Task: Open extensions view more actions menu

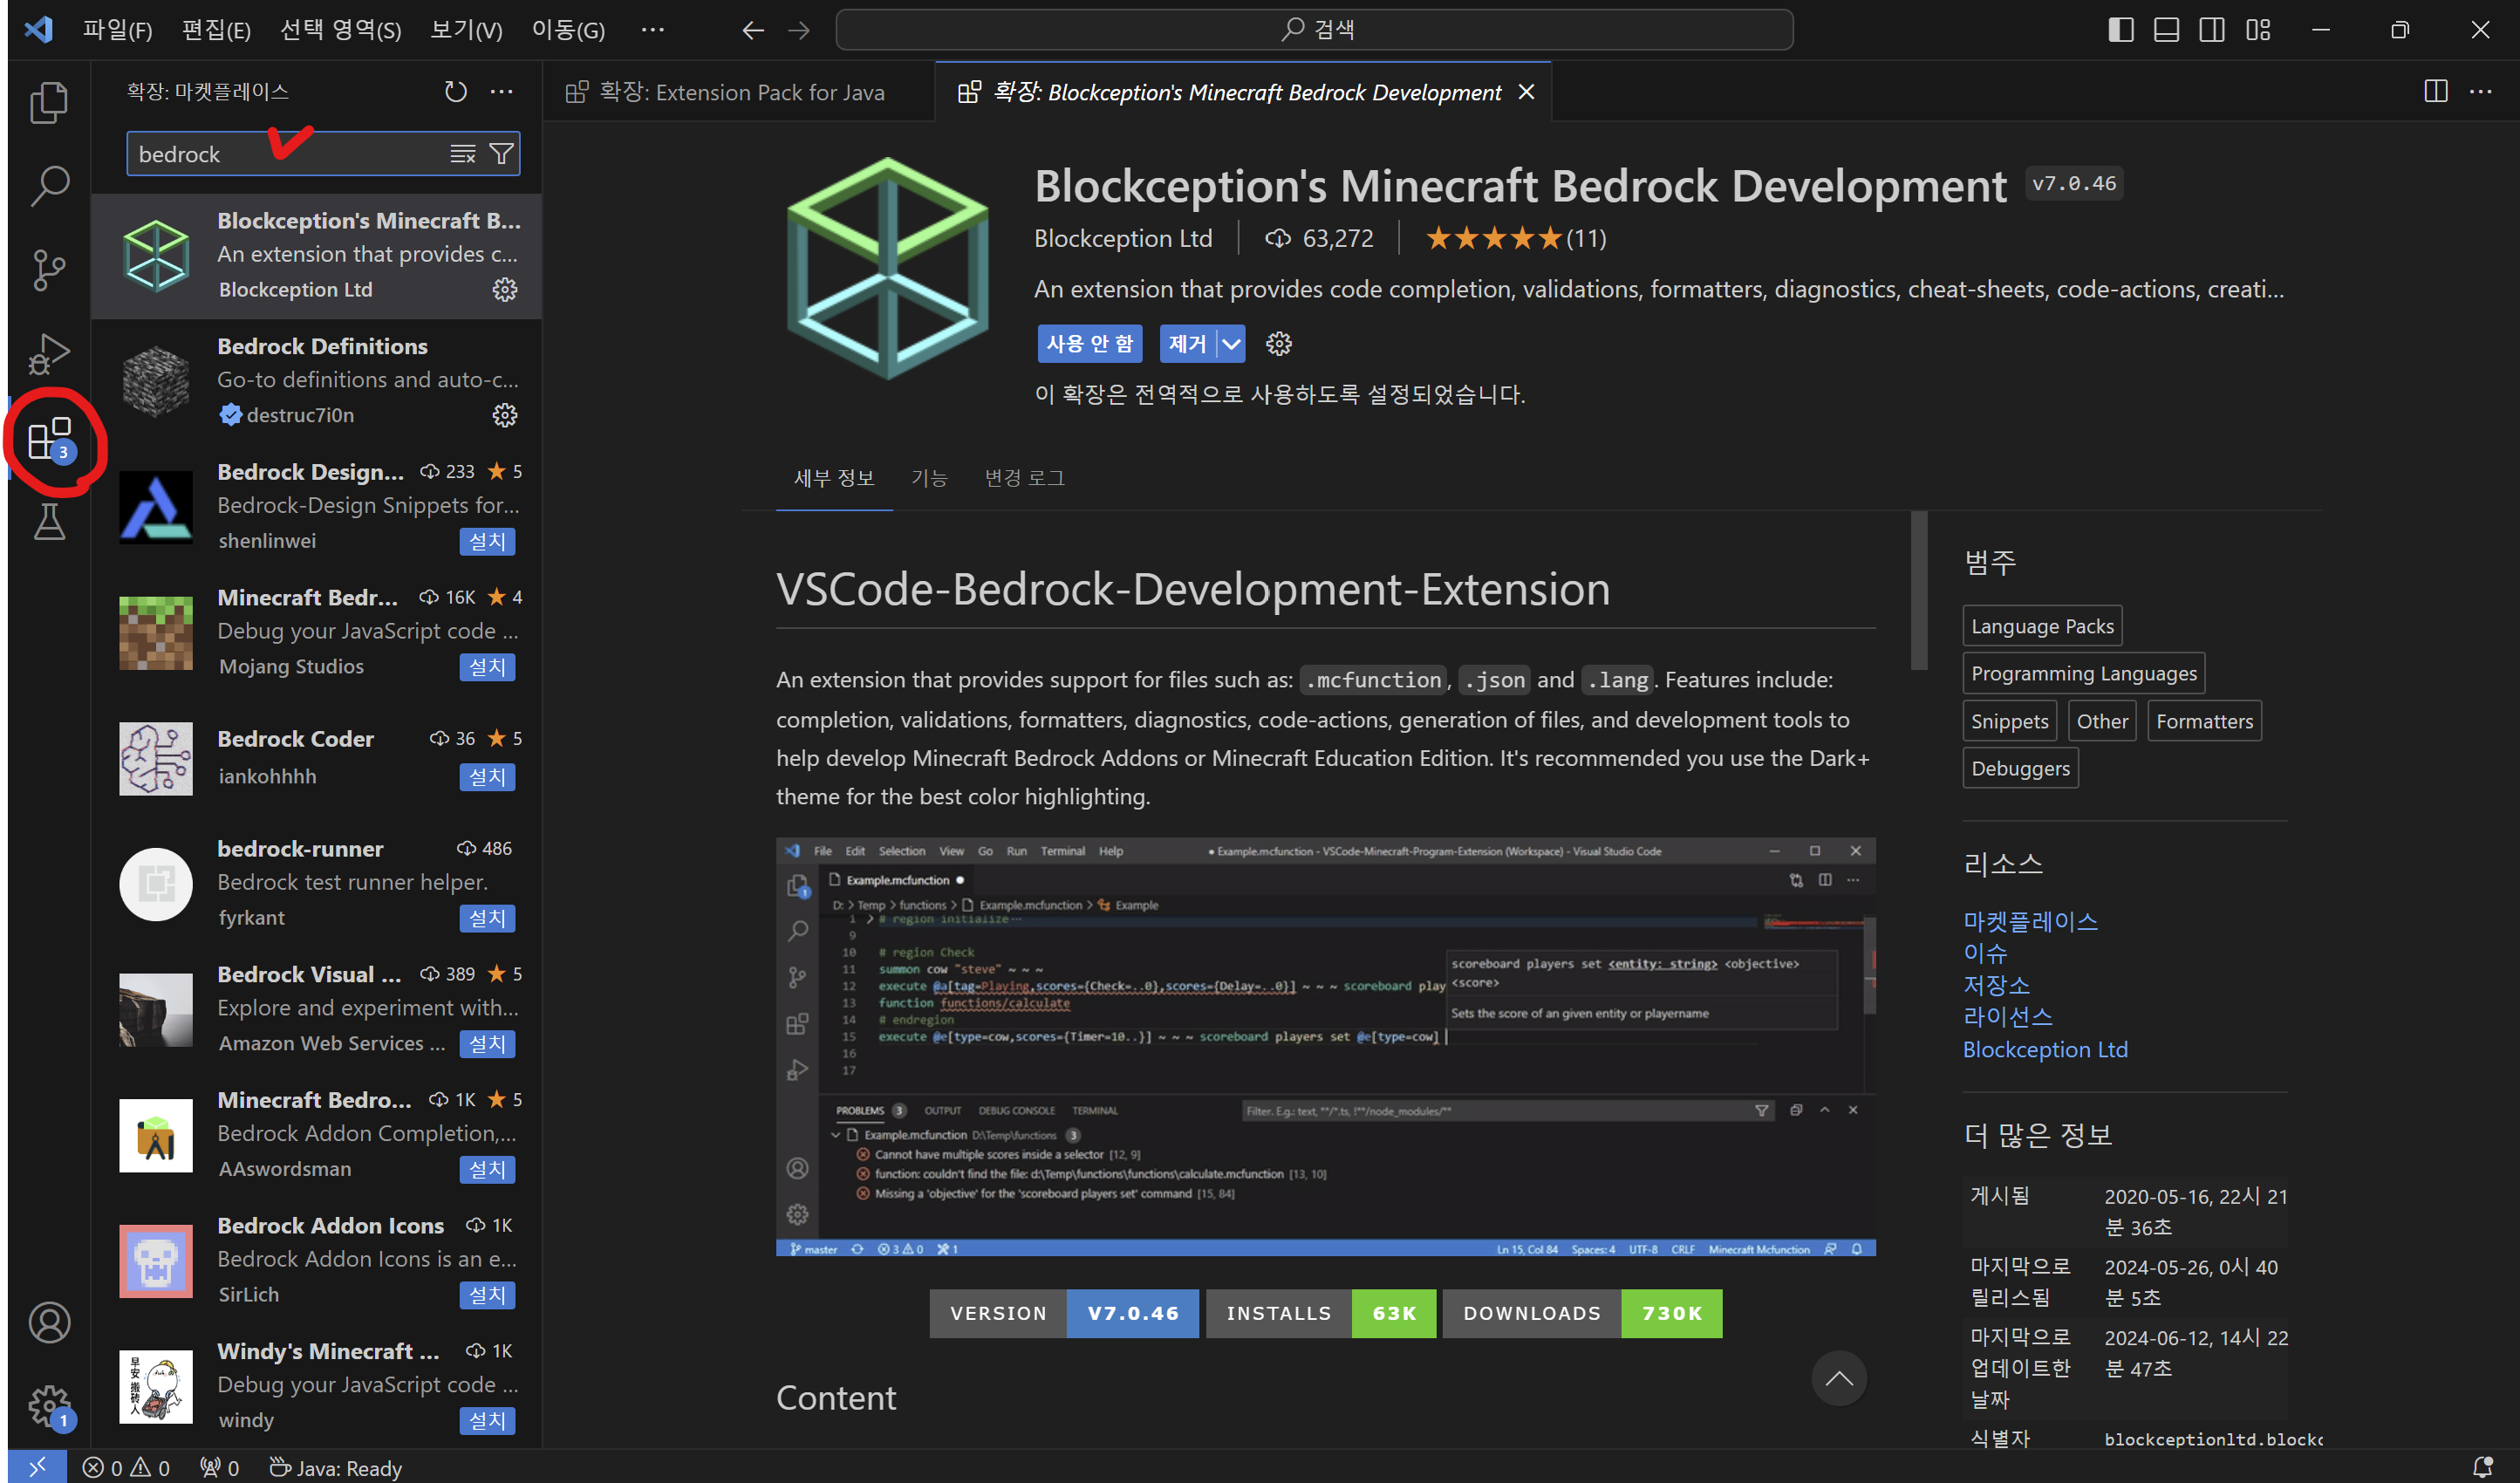Action: pyautogui.click(x=501, y=92)
